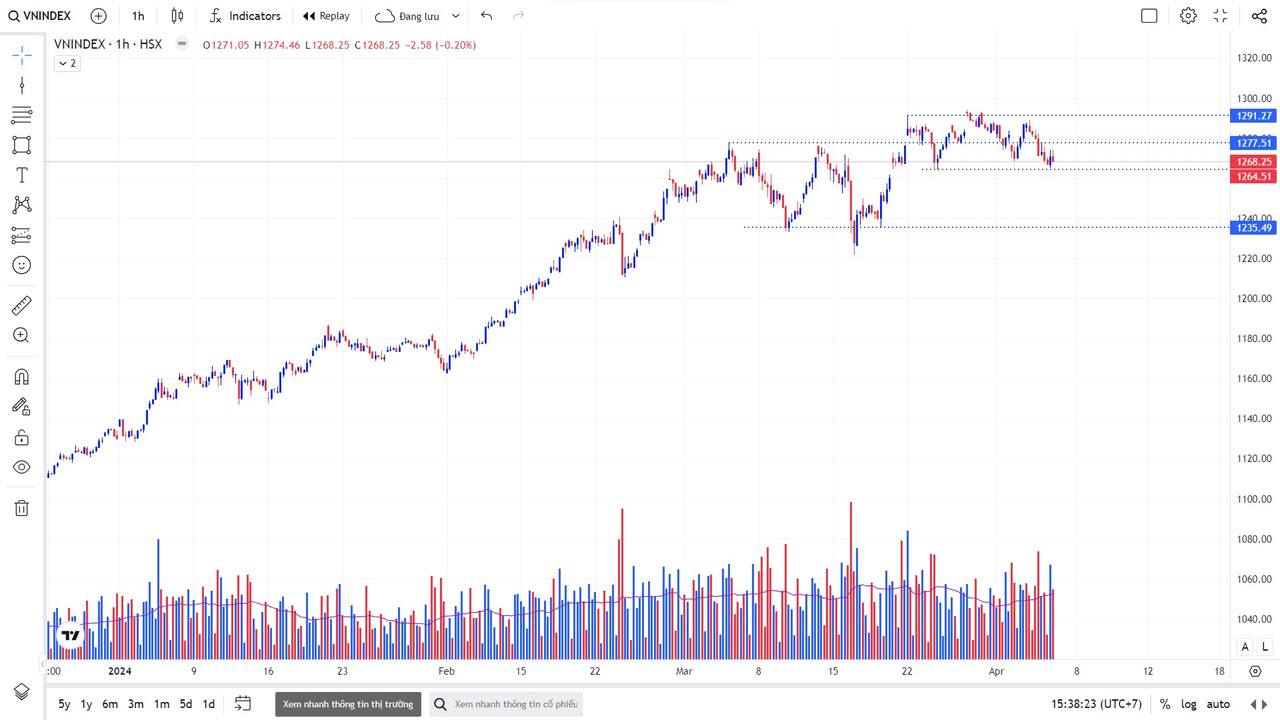This screenshot has width=1280, height=720.
Task: Set date range to 1y
Action: pos(87,704)
